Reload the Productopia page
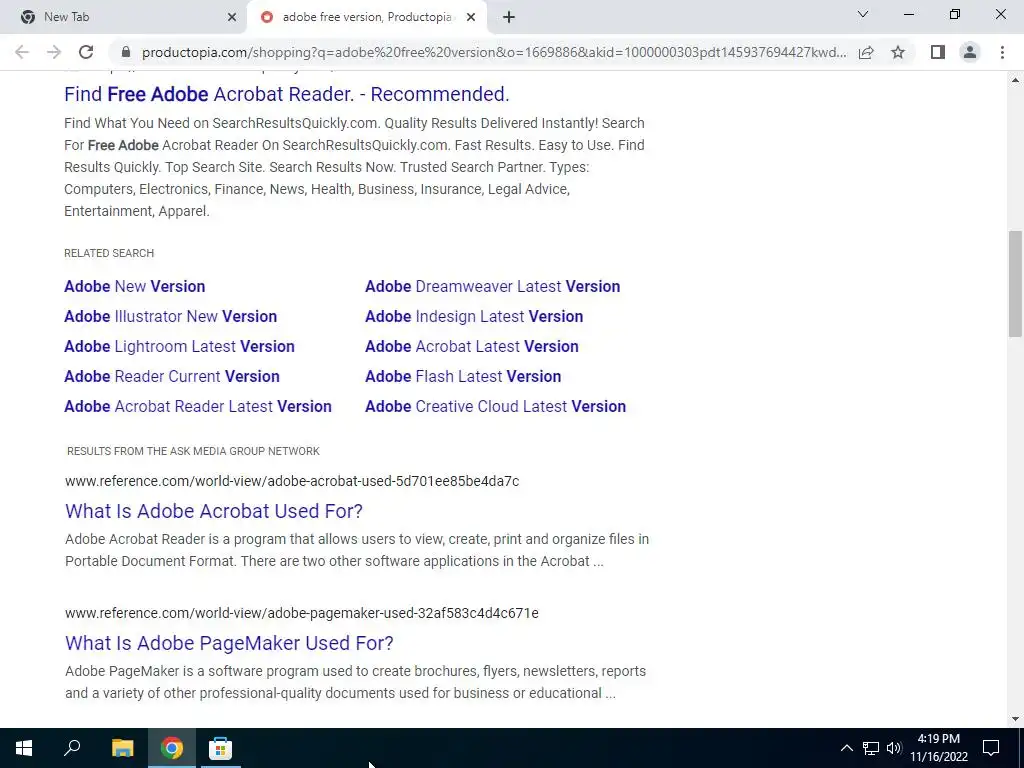 coord(86,52)
